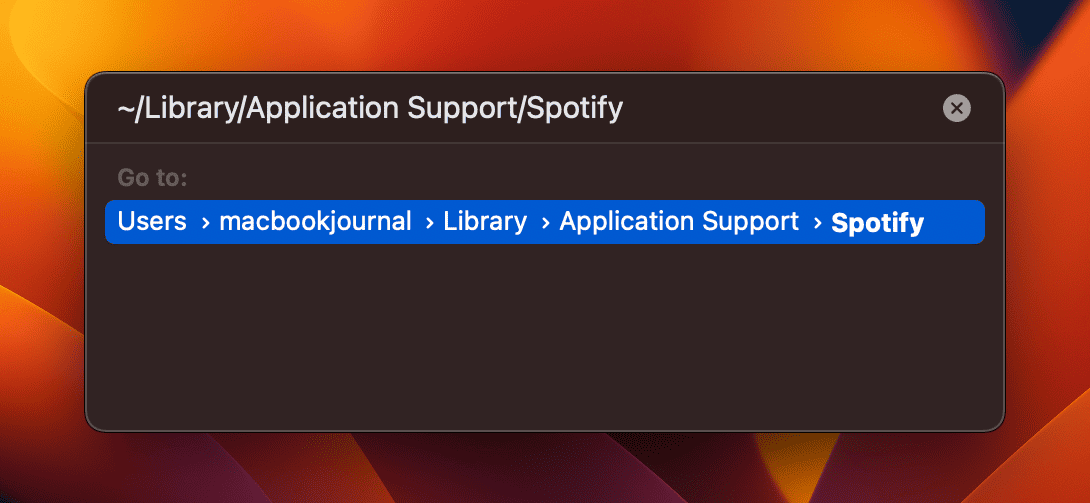Click the chevron between Library and Application Support
This screenshot has height=503, width=1090.
(545, 223)
